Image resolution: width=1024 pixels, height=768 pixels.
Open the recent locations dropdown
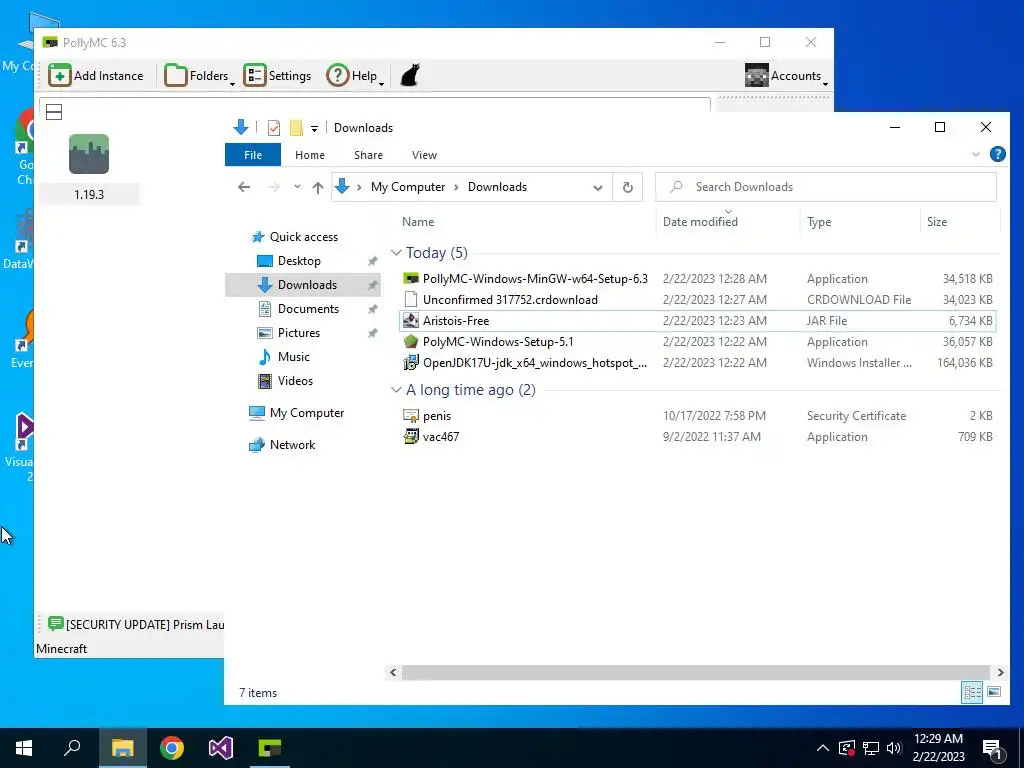297,187
